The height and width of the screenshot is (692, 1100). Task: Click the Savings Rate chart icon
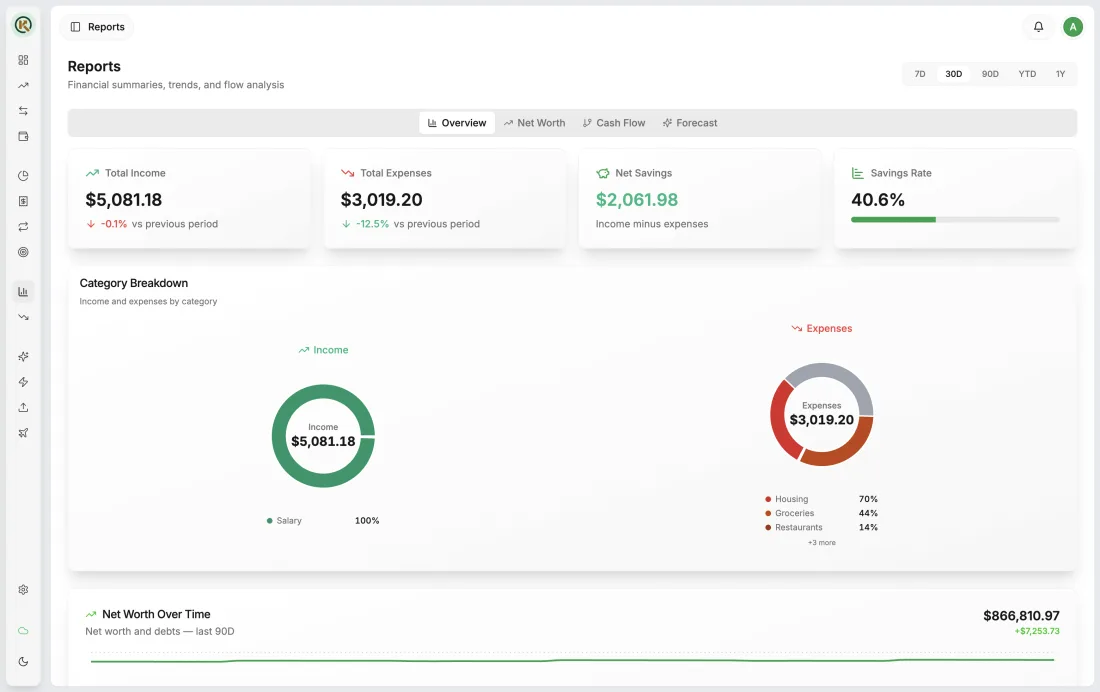857,173
